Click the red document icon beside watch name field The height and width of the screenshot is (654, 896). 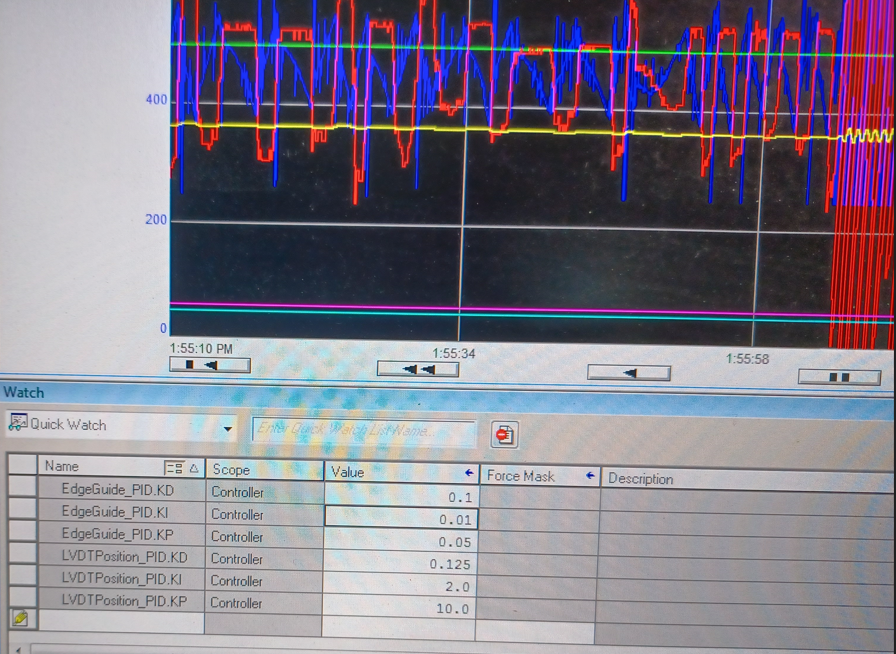tap(505, 435)
